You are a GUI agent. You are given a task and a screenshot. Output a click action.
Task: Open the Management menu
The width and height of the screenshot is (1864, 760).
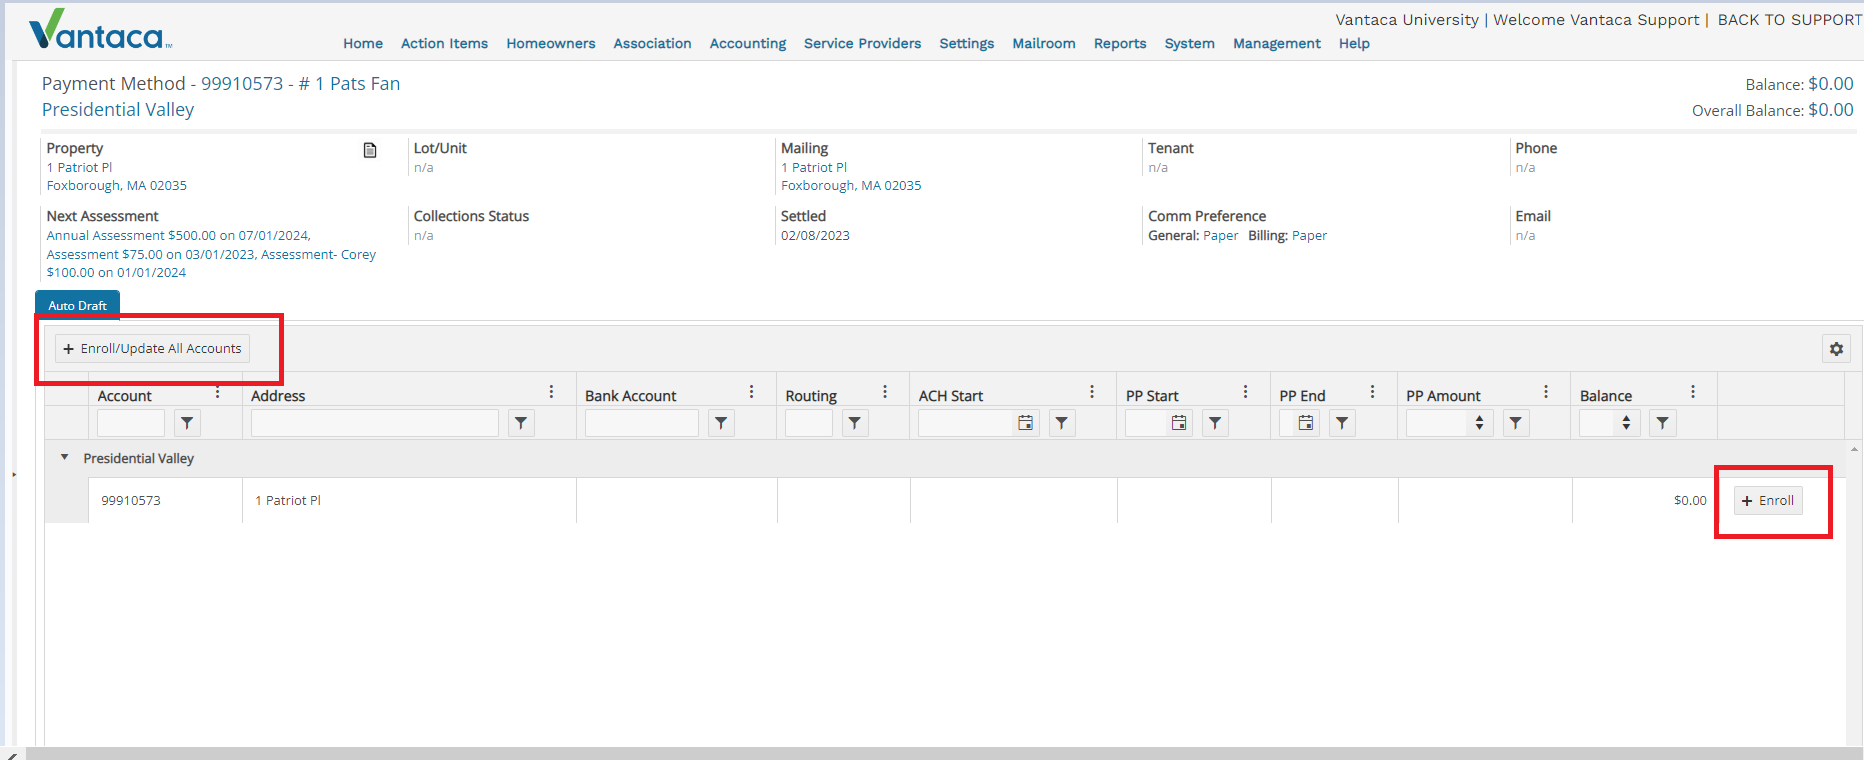[x=1277, y=44]
